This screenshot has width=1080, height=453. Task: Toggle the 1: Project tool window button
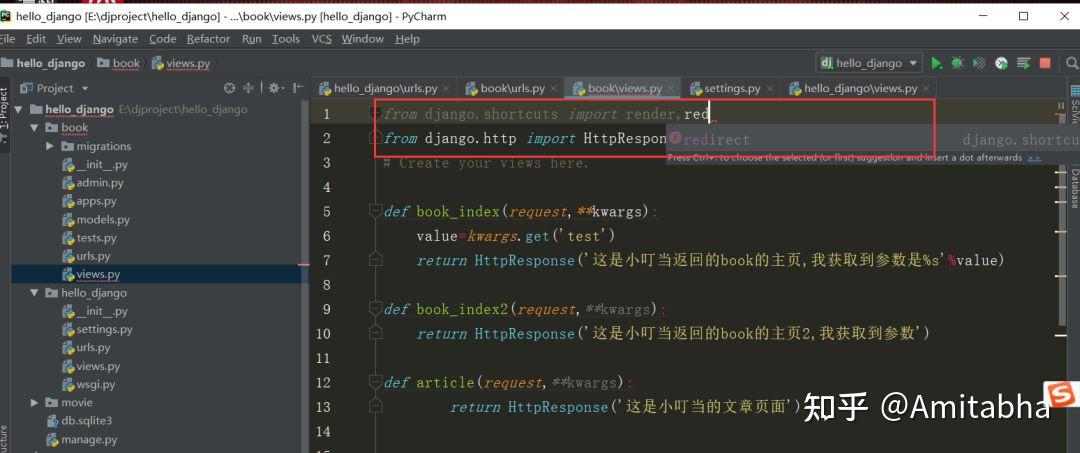[4, 114]
